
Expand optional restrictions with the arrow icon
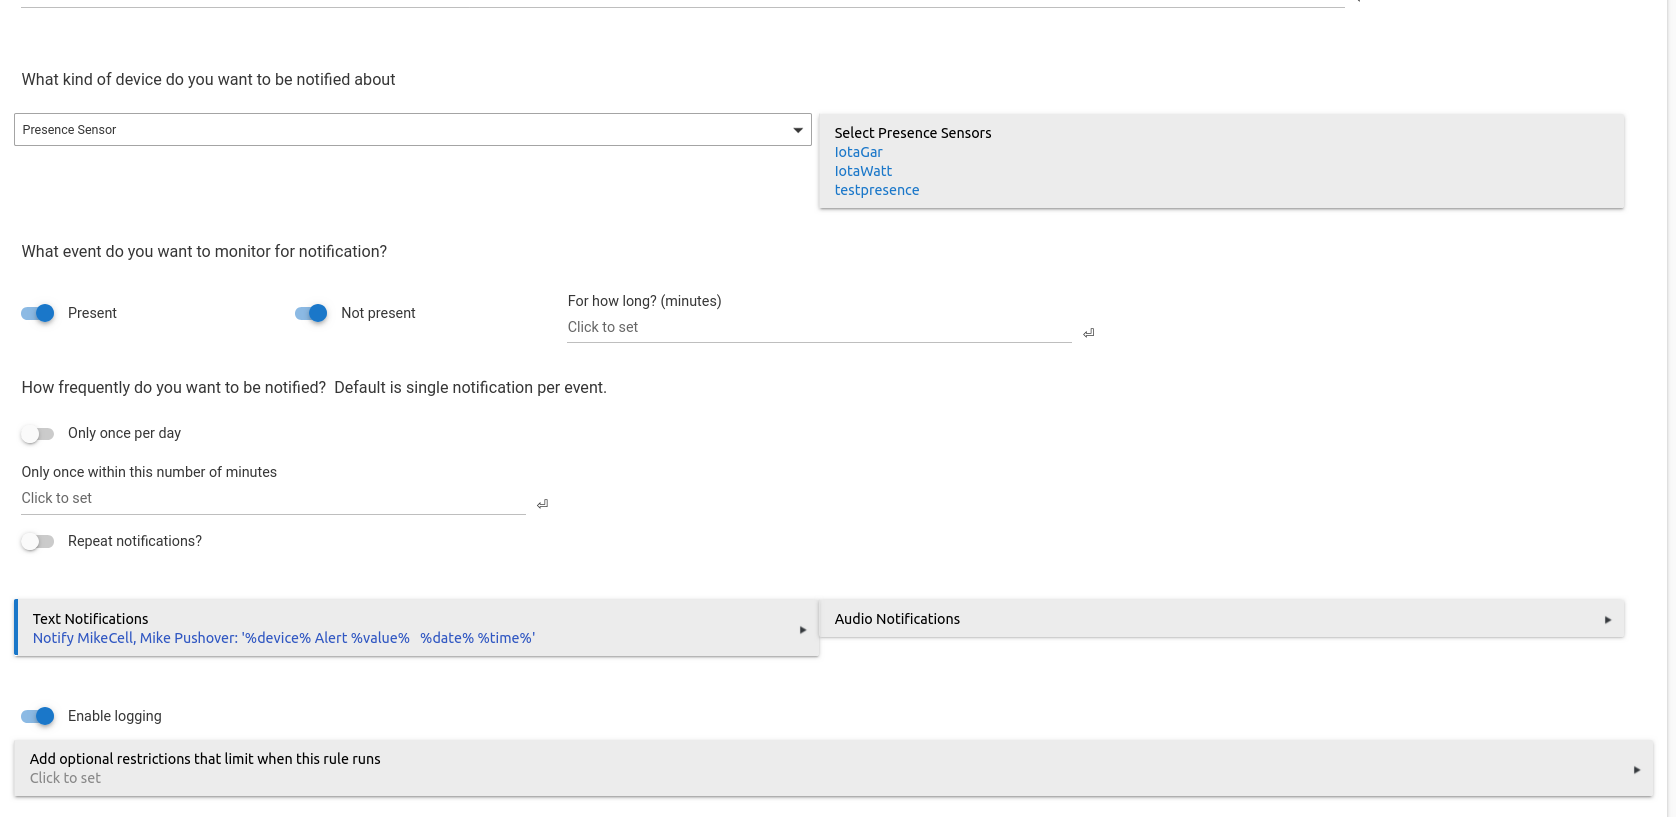coord(1636,769)
